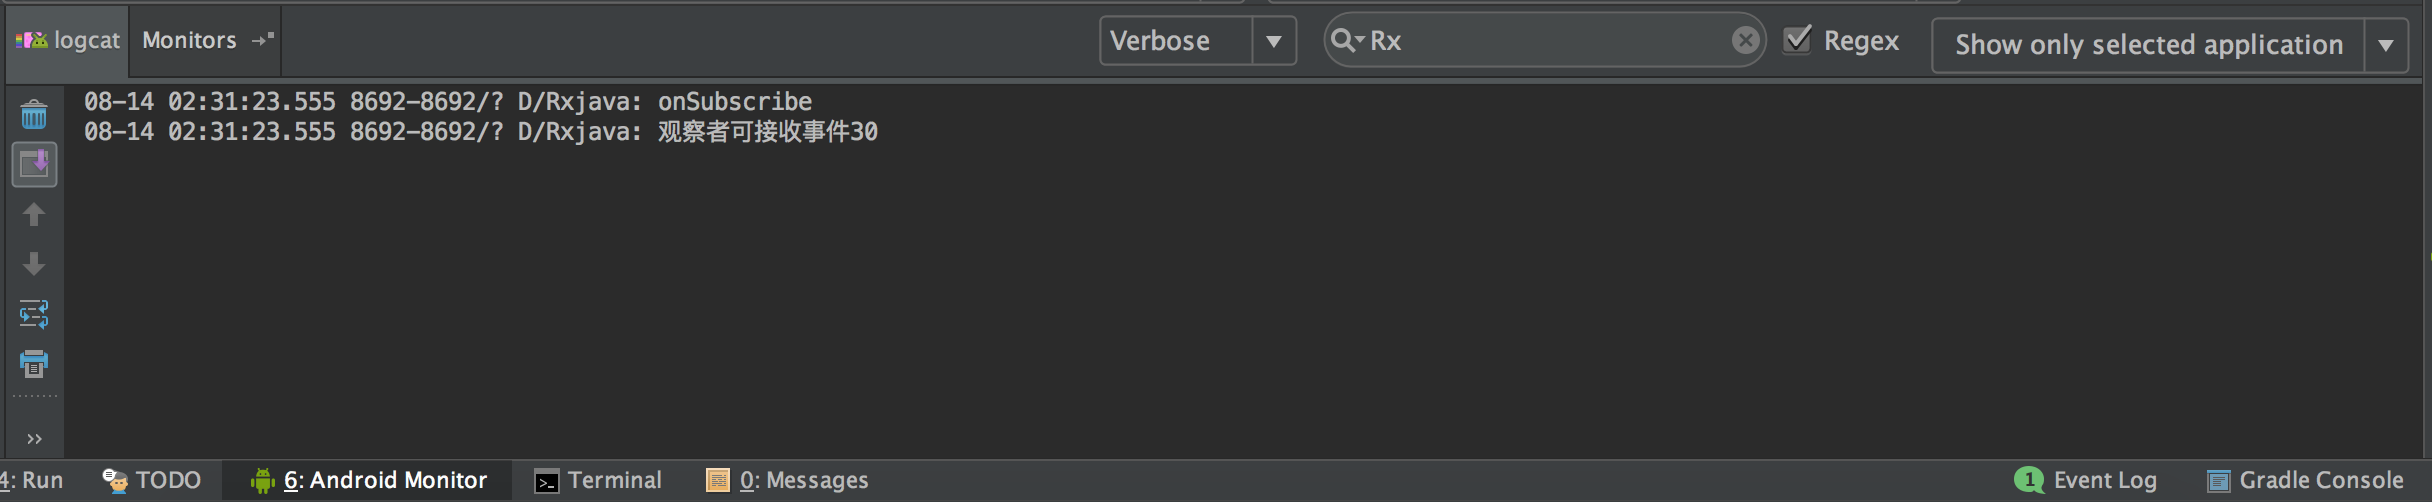The width and height of the screenshot is (2432, 502).
Task: Open the Terminal tool window
Action: (598, 481)
